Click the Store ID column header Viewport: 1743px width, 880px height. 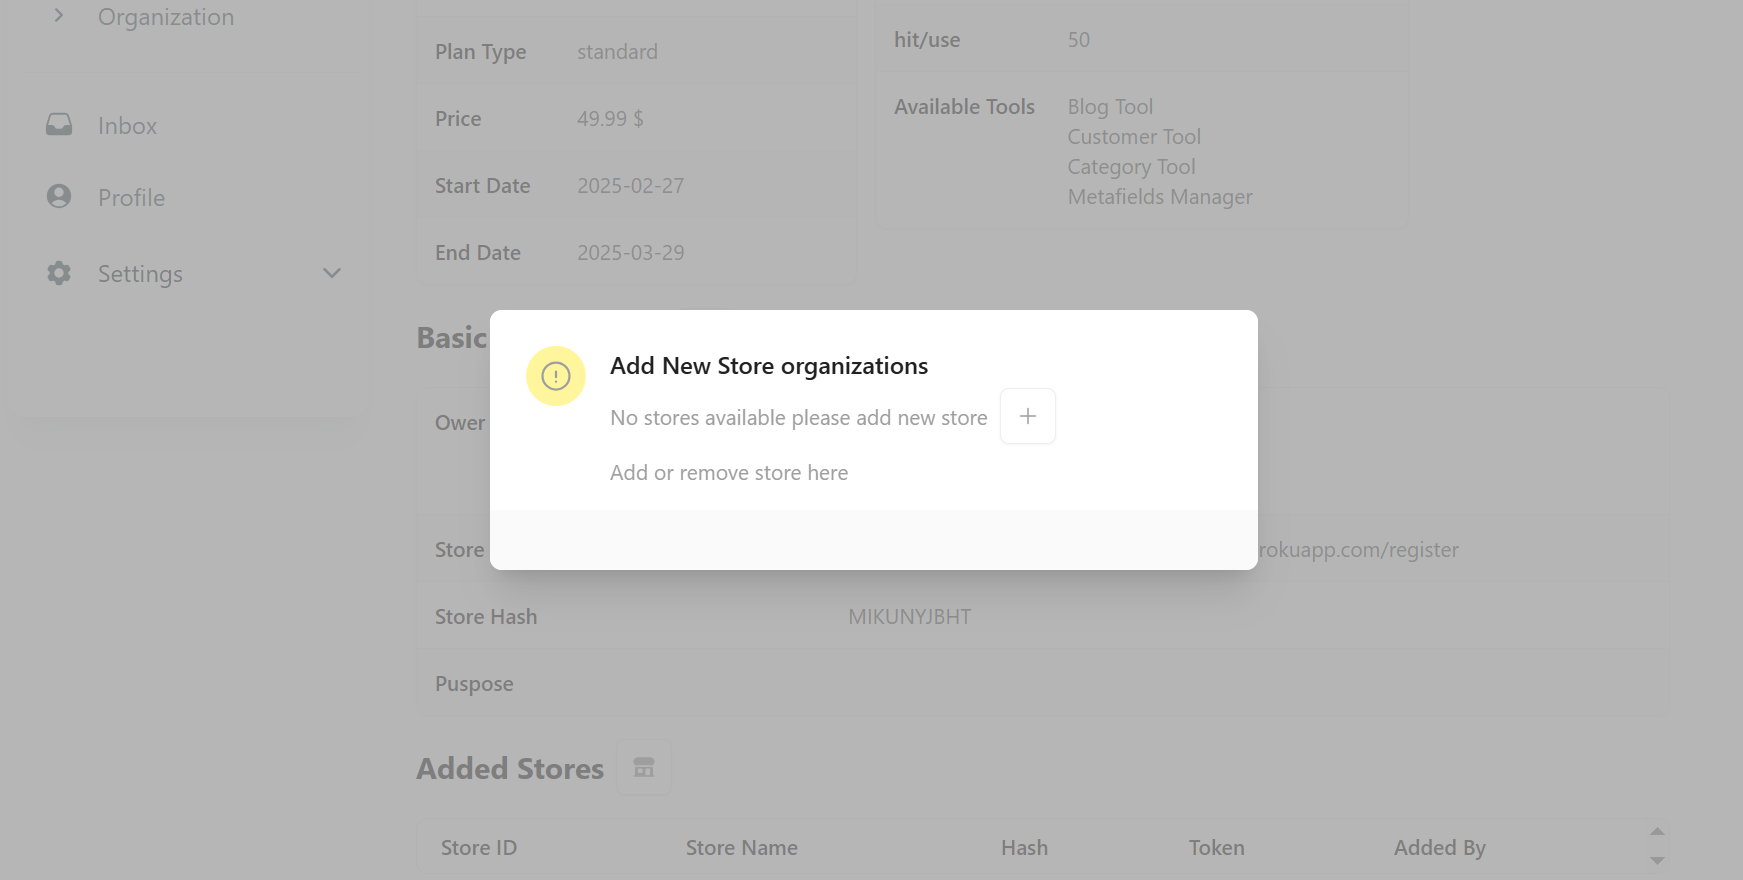pos(479,848)
